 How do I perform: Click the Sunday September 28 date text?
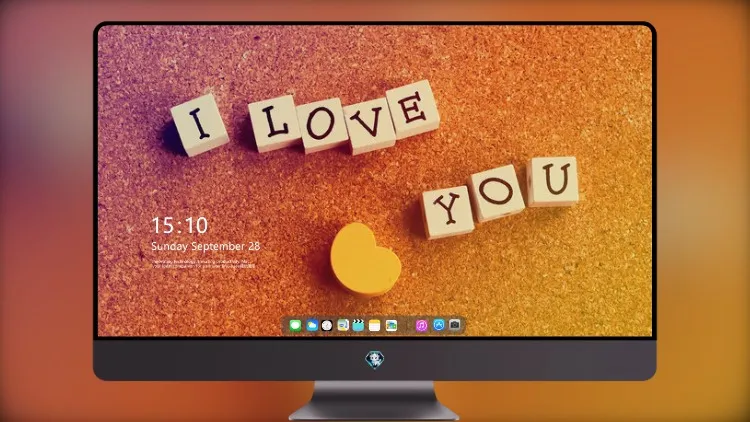pos(206,246)
